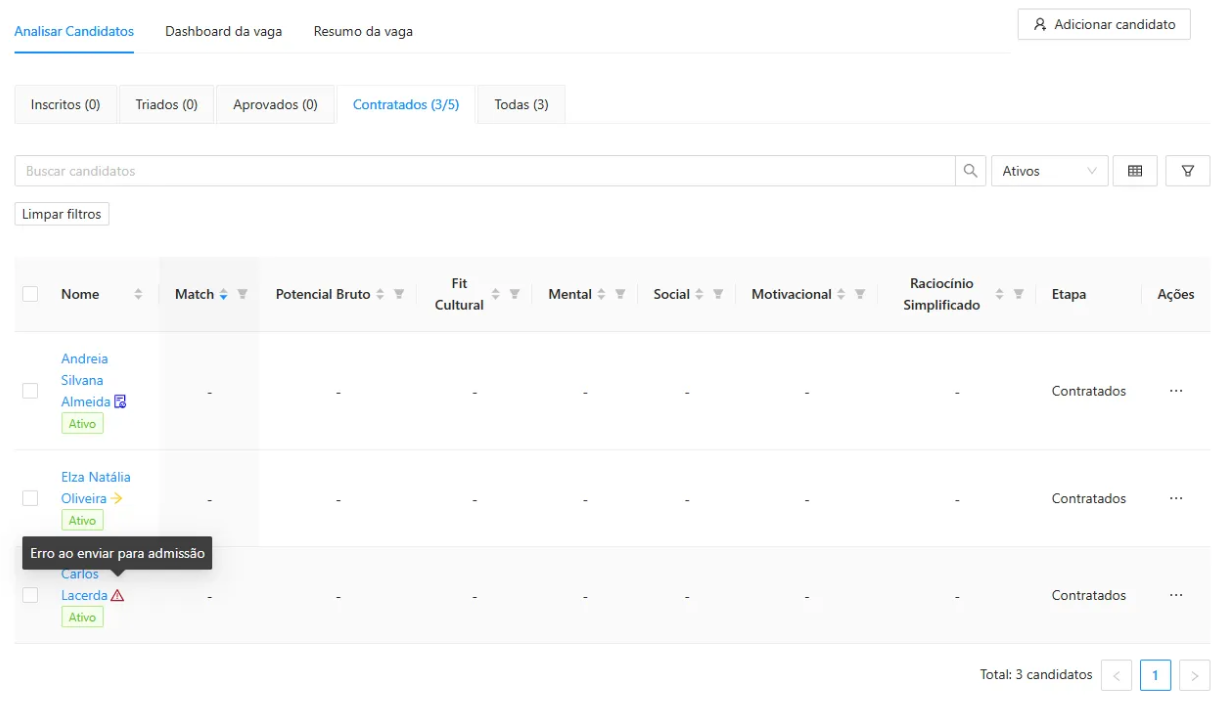
Task: Open the Dashboard da vaga tab
Action: pyautogui.click(x=223, y=31)
